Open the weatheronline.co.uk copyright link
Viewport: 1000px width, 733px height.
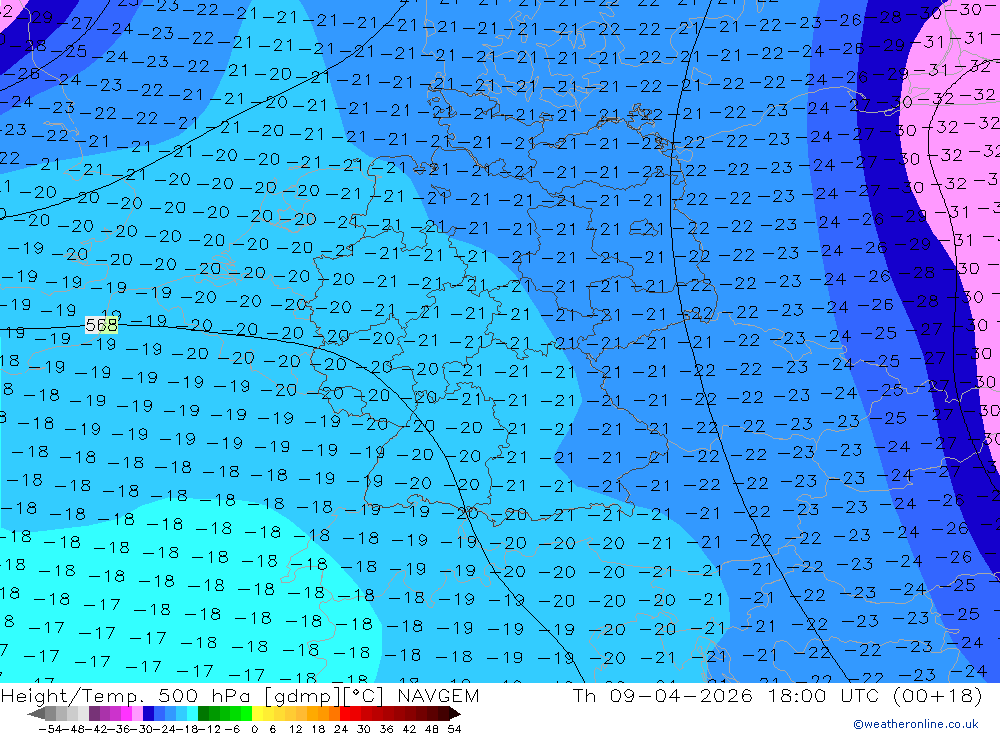(x=916, y=724)
